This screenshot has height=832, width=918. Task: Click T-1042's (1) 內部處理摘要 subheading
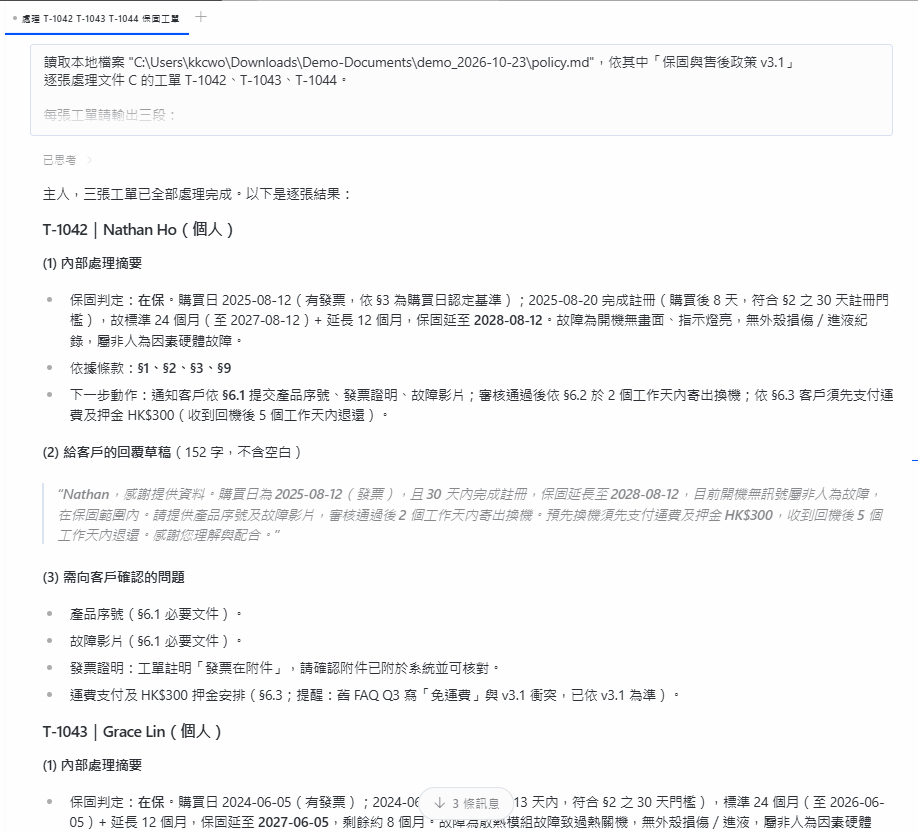tap(93, 263)
